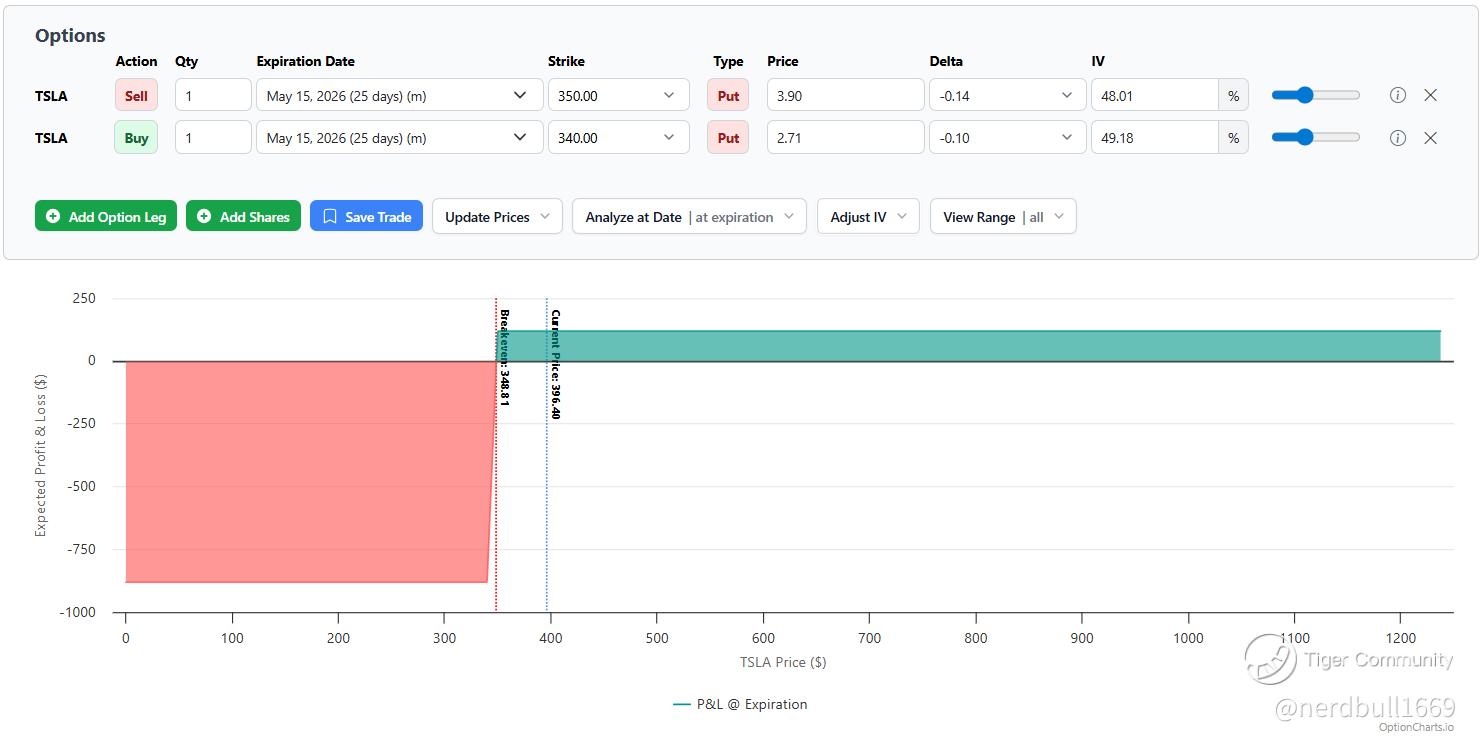The height and width of the screenshot is (741, 1484).
Task: Click the 3.90 price input field
Action: coord(845,96)
